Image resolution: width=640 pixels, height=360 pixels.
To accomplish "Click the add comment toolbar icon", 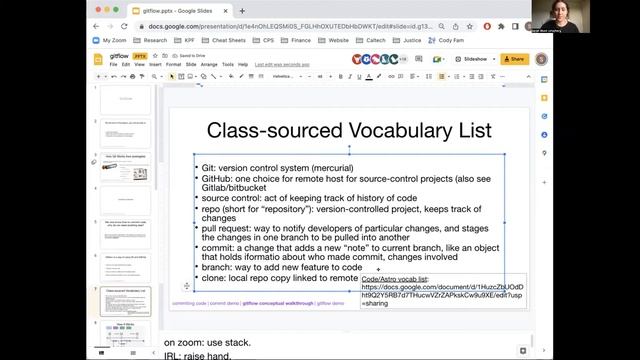I will point(401,76).
